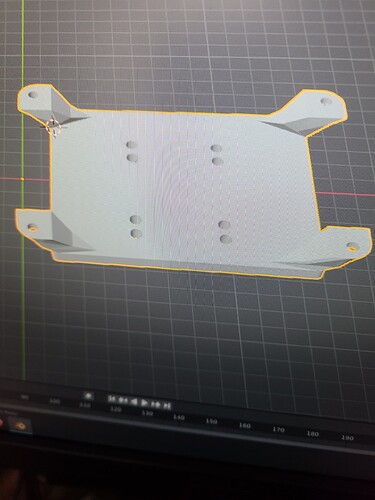Click the top-left corner mounting hole
375x500 pixels.
(x=33, y=95)
